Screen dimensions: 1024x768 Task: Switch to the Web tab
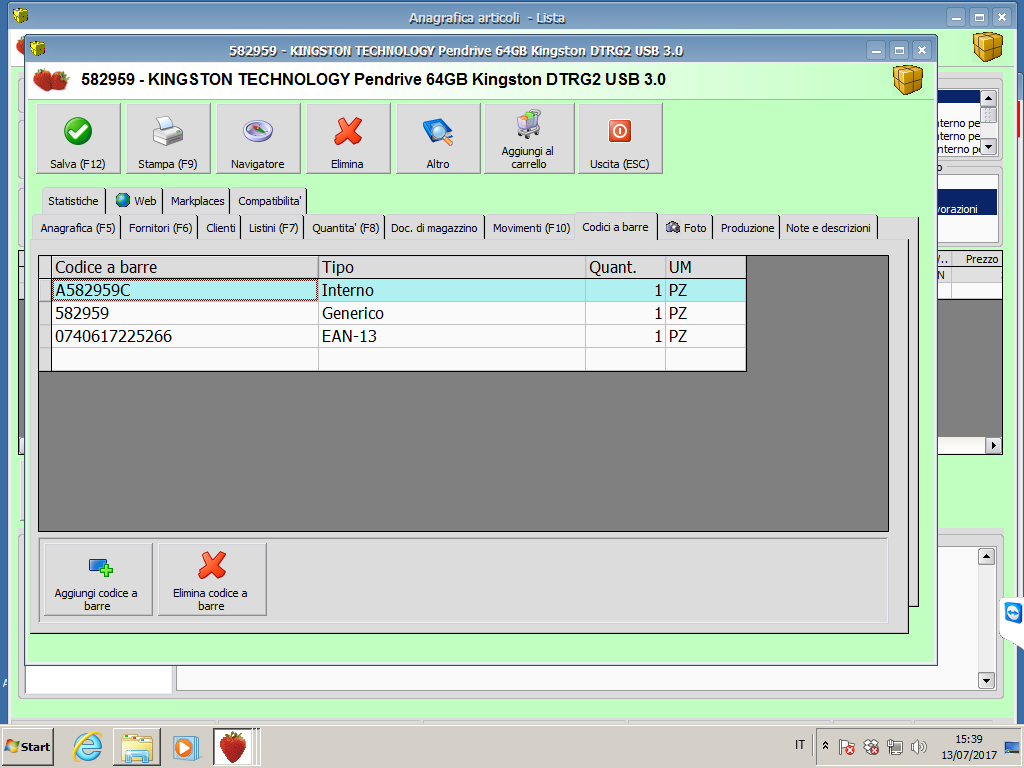[136, 201]
